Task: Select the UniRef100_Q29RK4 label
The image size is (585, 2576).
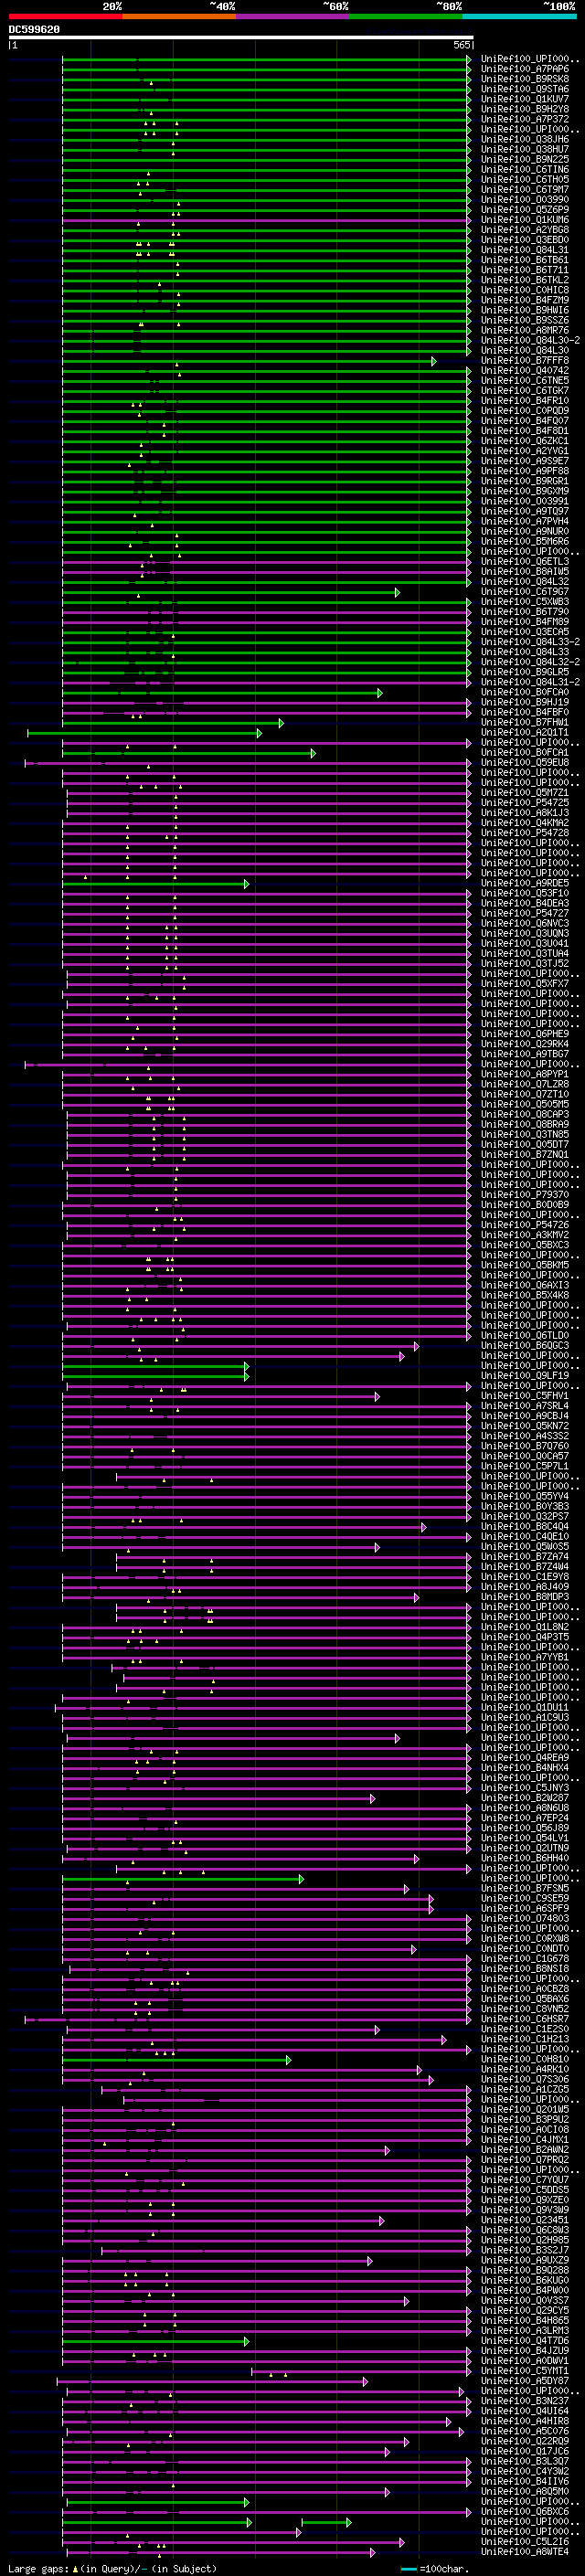Action: click(524, 1044)
